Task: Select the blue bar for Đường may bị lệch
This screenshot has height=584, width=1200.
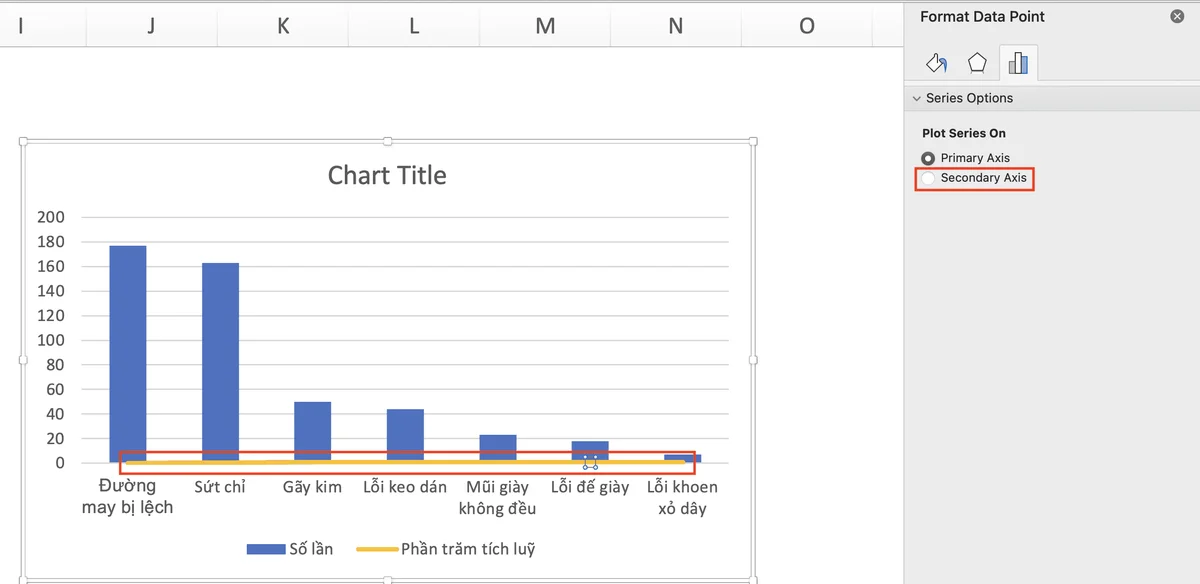Action: 128,354
